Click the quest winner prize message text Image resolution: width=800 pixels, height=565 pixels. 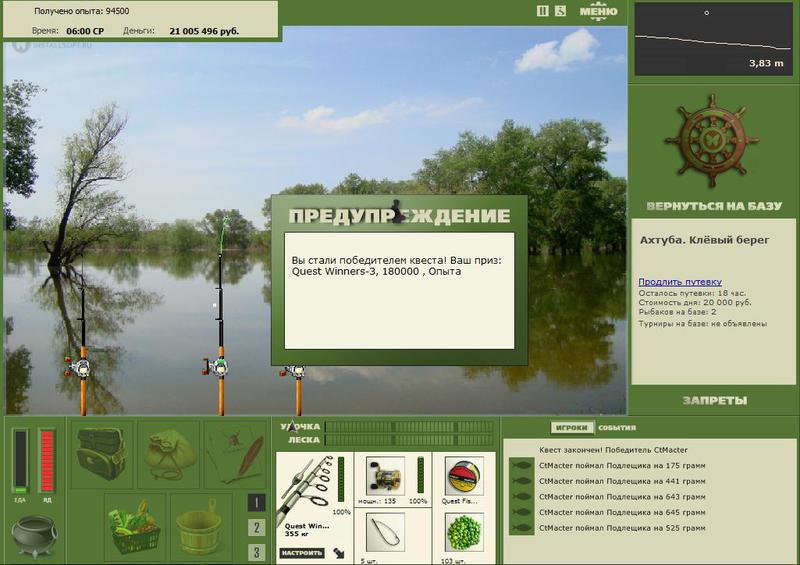pos(396,266)
